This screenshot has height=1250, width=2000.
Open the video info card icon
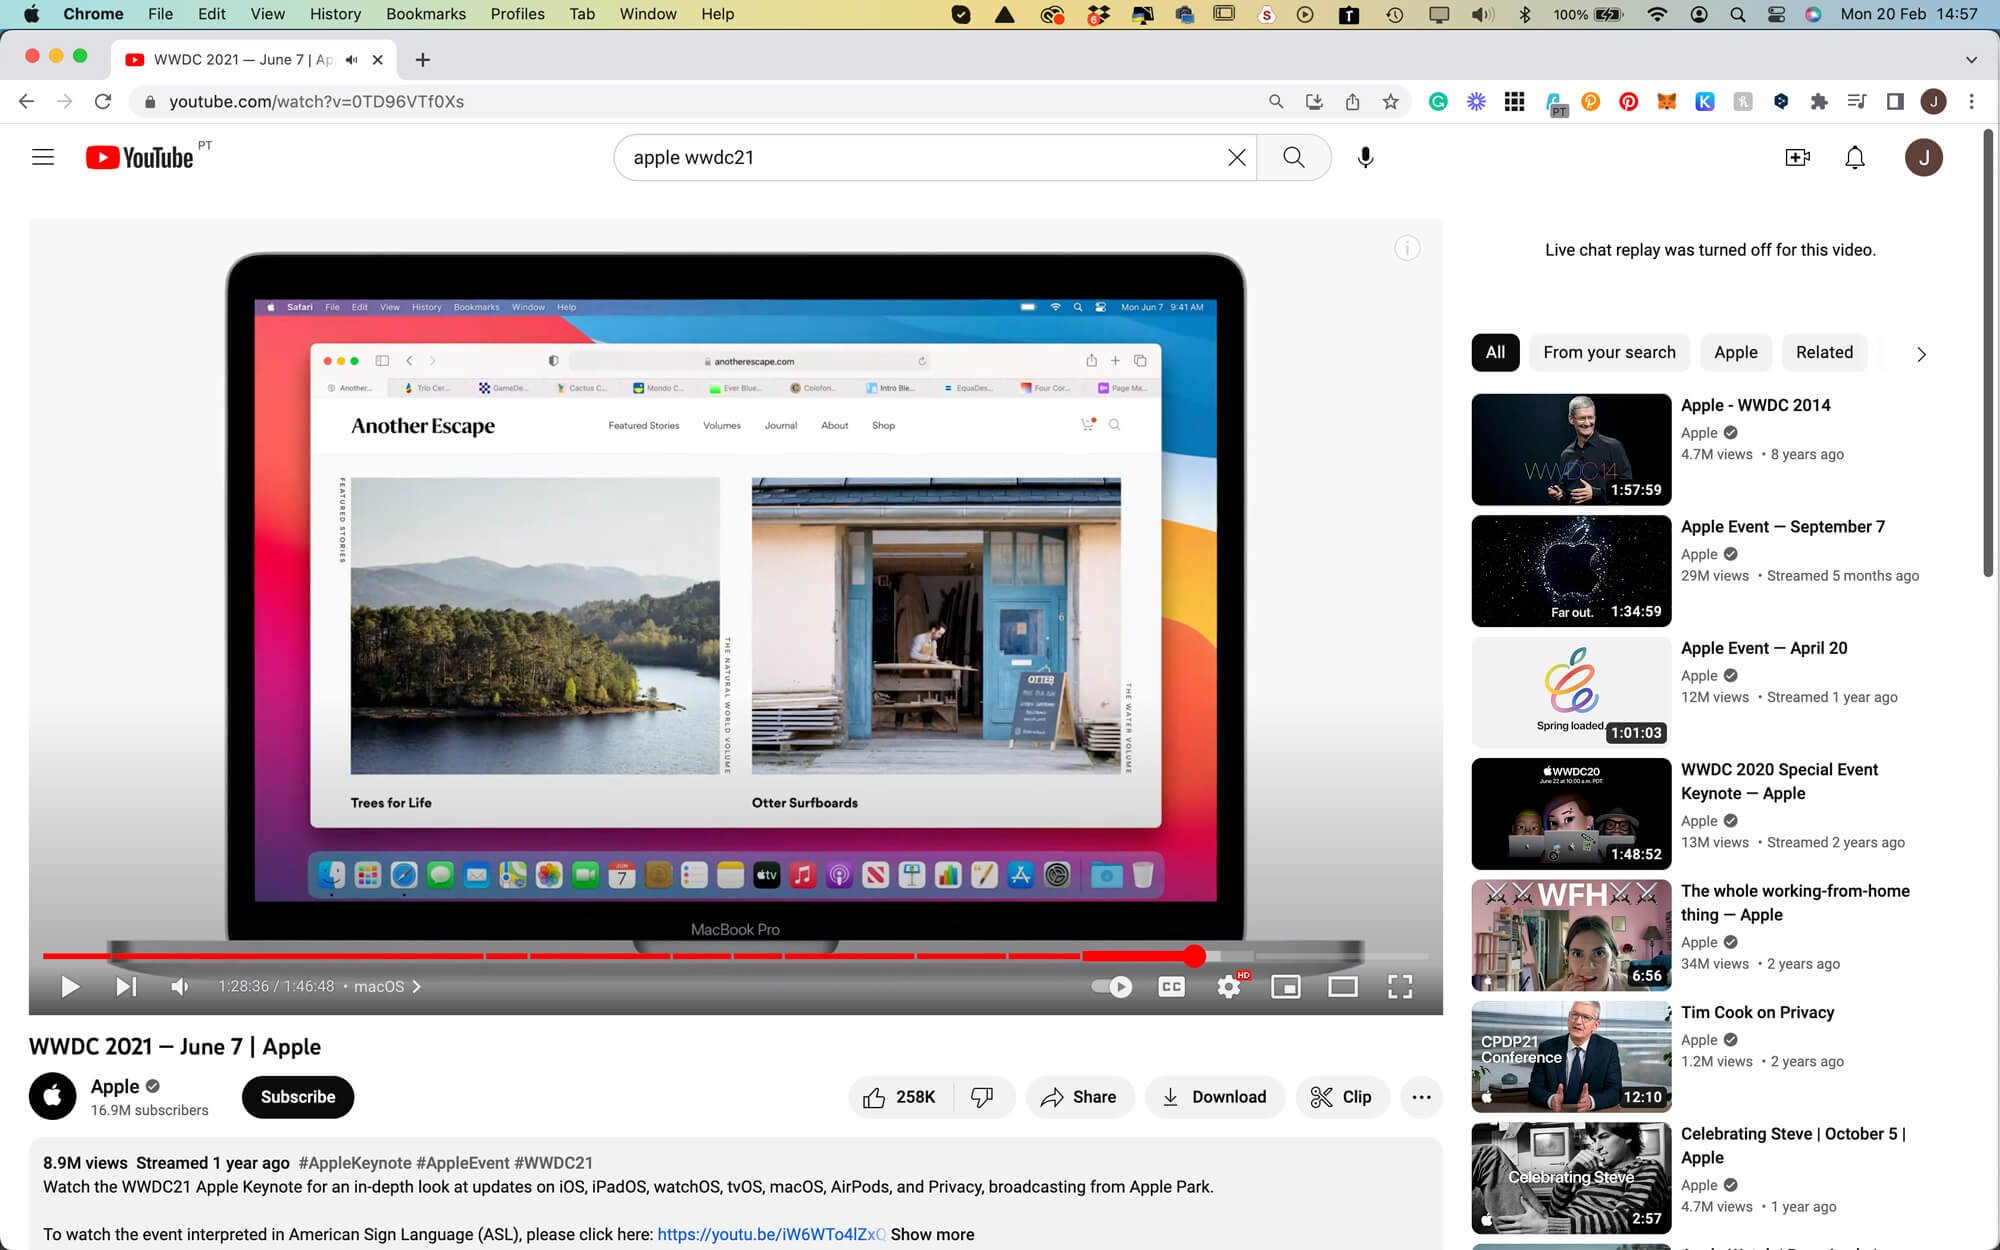(x=1407, y=248)
